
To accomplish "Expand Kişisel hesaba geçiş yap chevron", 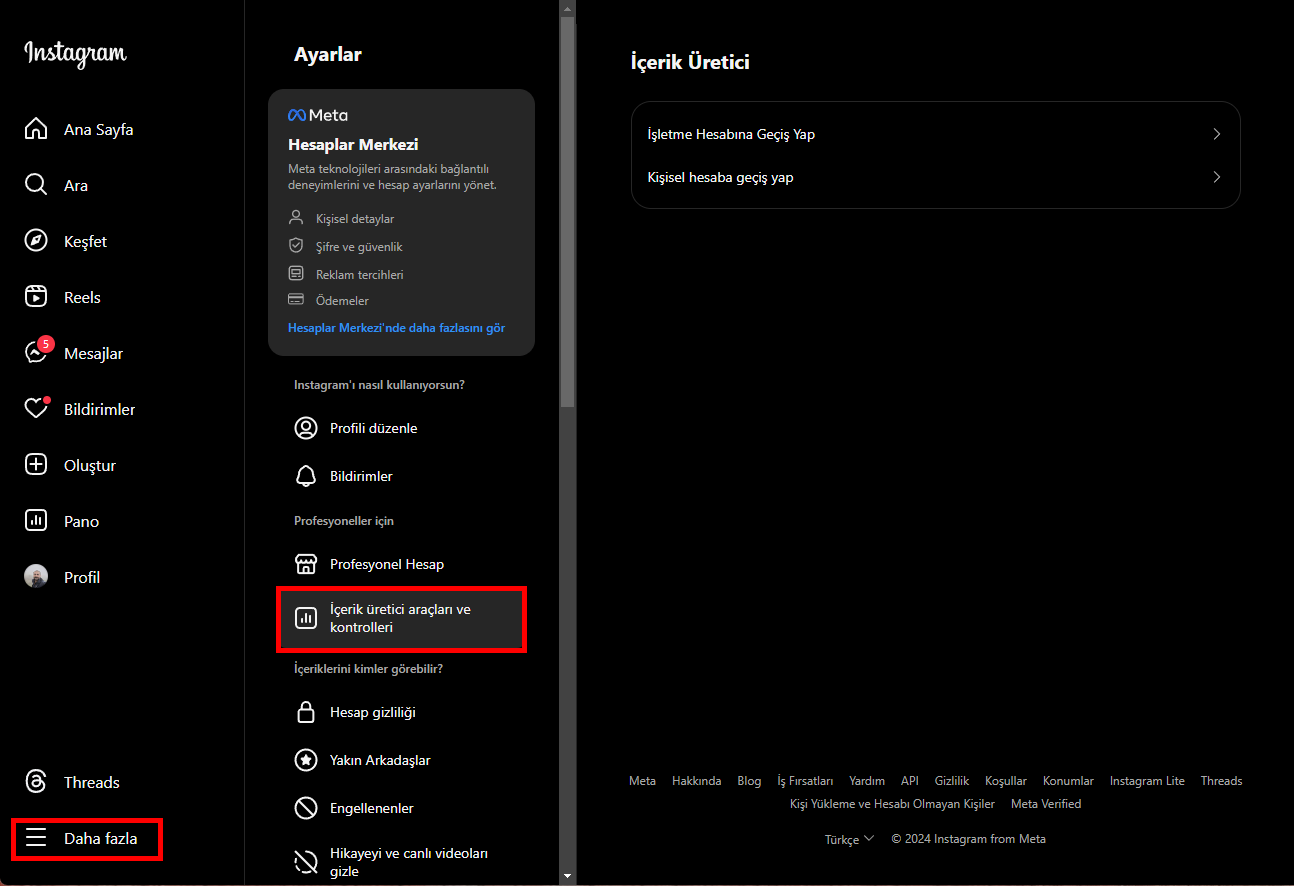I will coord(1216,177).
